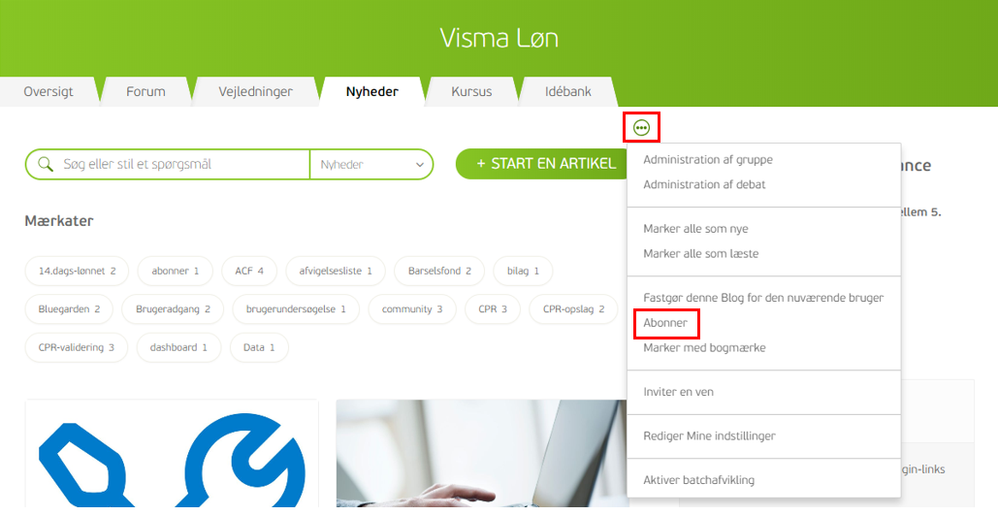998x516 pixels.
Task: Select the dashboard tag chip
Action: click(178, 347)
